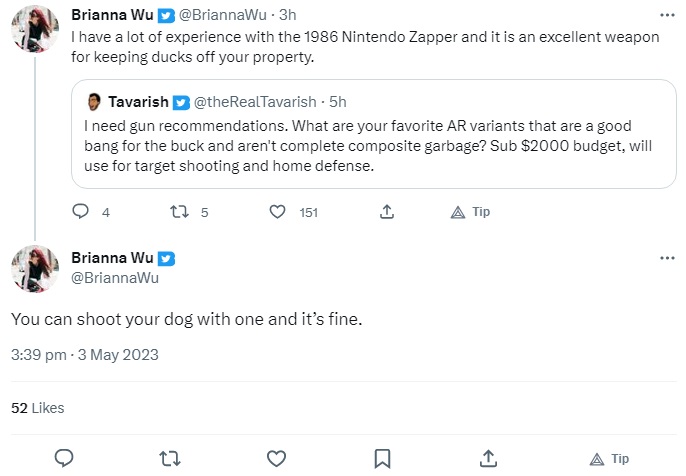Open the @BriannaWu handle below the name
This screenshot has height=476, width=686.
[x=115, y=278]
